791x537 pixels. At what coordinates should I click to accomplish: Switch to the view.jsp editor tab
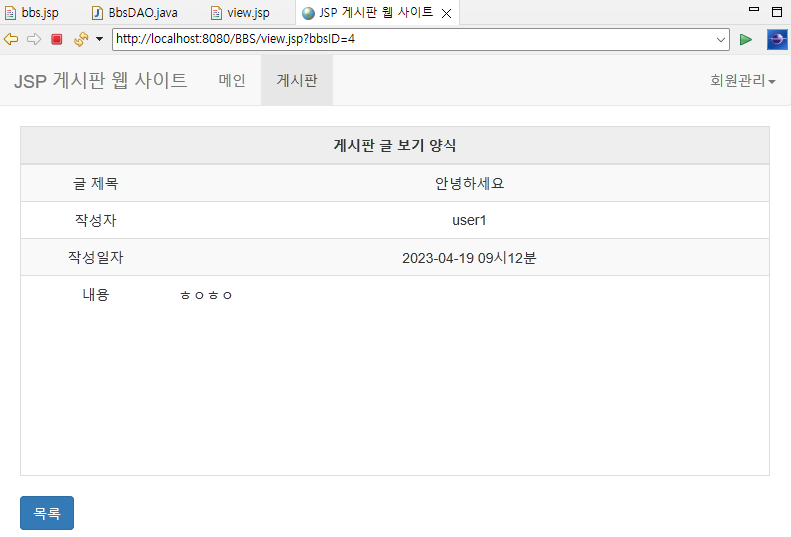[x=240, y=13]
